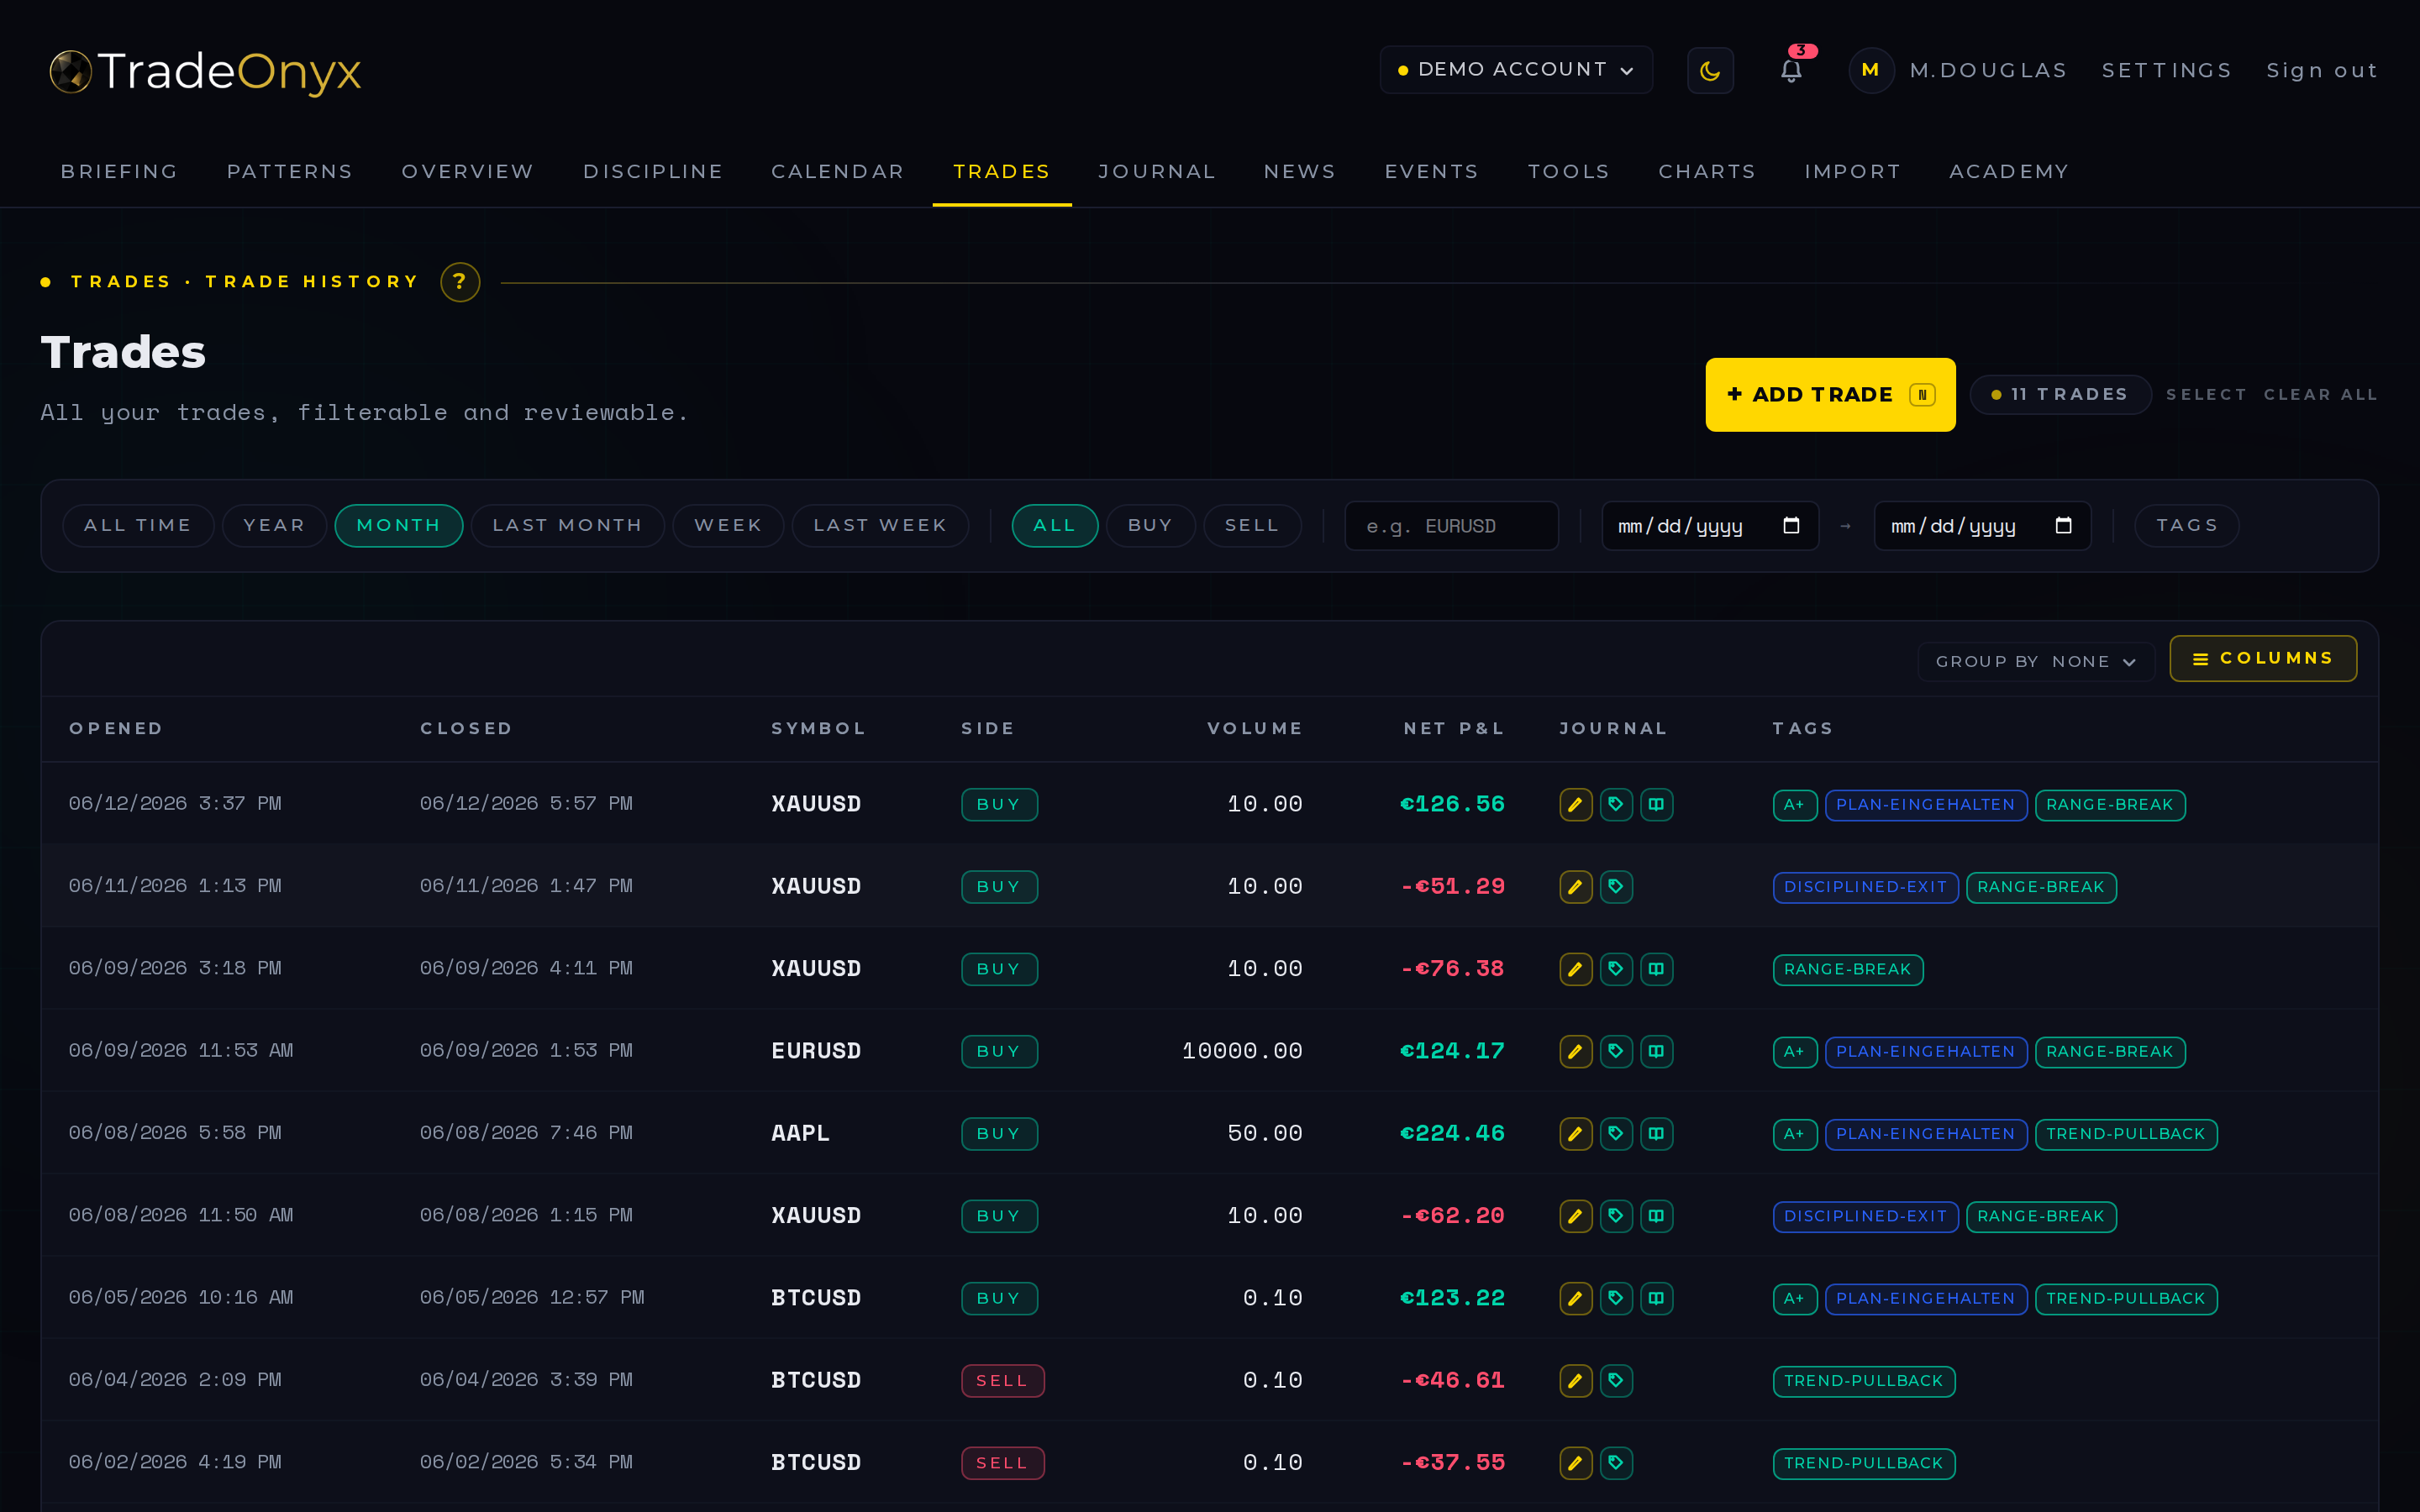Edit journal for 06/12 XAUUSD trade
The image size is (2420, 1512).
point(1575,804)
